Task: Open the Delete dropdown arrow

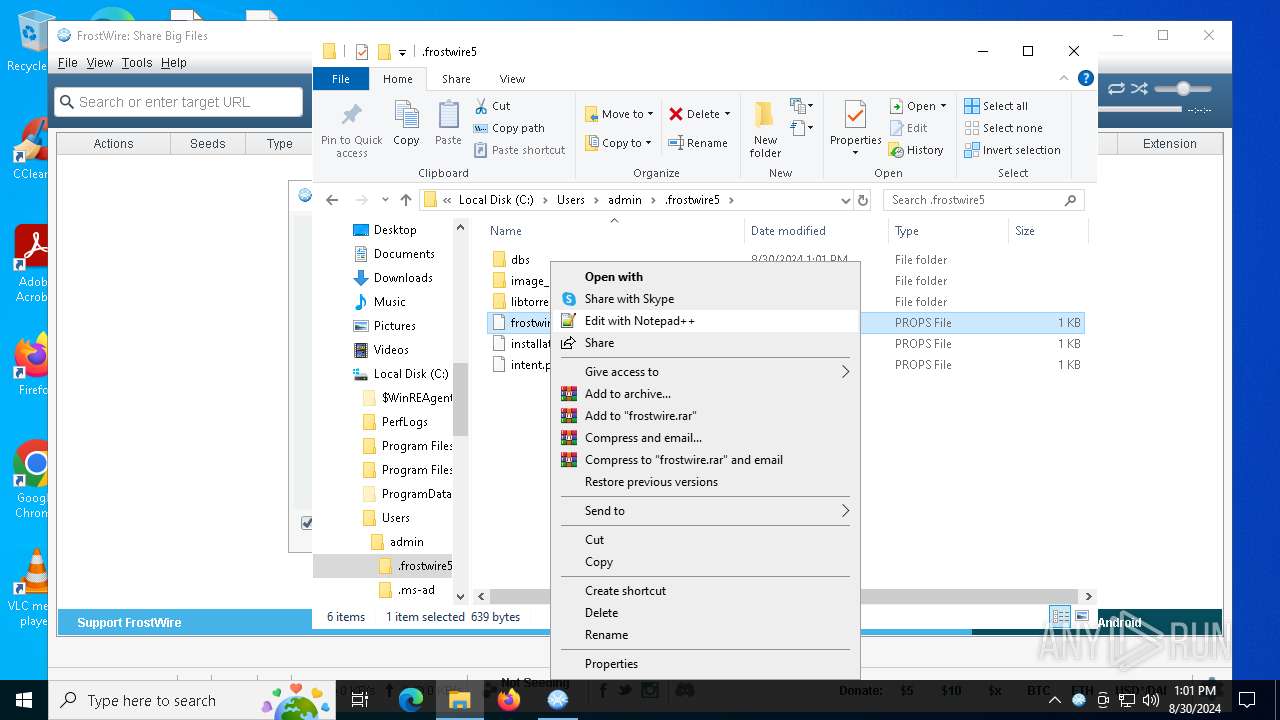Action: click(x=727, y=114)
